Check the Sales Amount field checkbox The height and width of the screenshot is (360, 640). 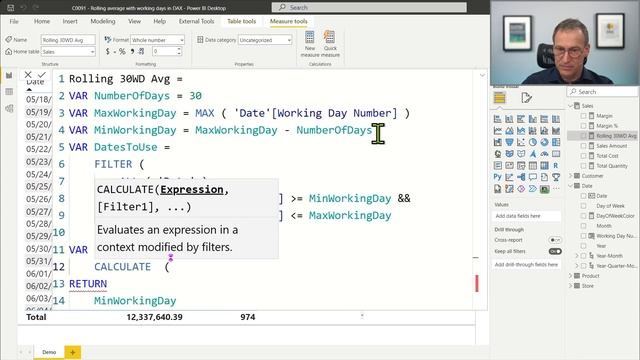[583, 146]
